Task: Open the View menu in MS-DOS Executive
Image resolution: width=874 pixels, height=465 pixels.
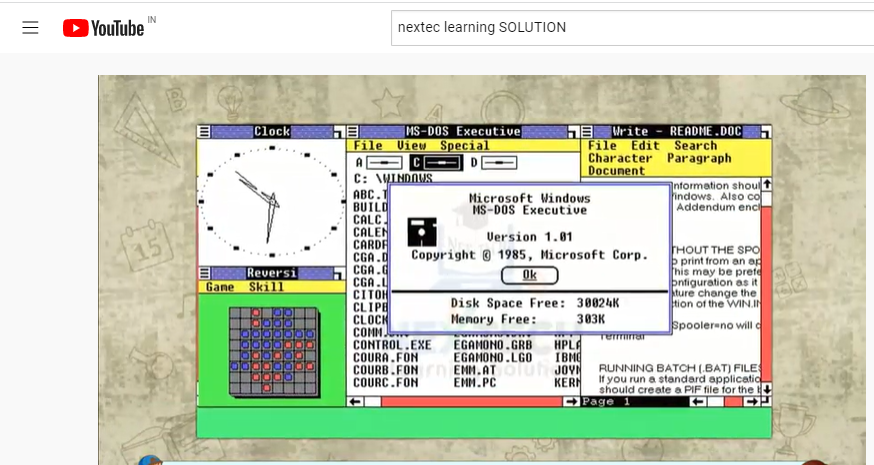Action: (x=411, y=146)
